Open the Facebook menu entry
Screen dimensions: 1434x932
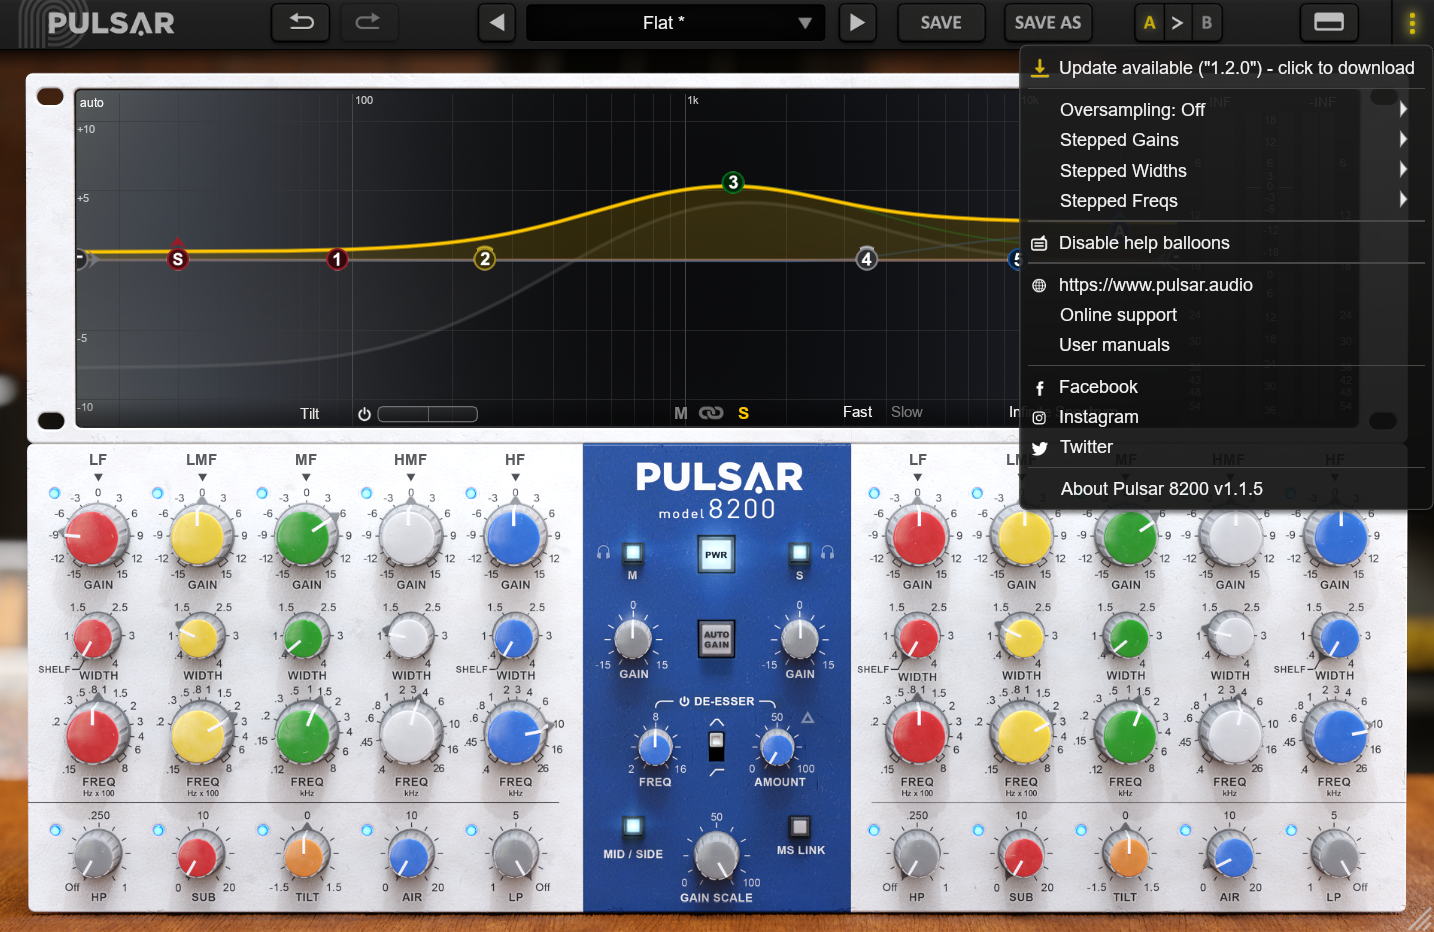[1225, 387]
